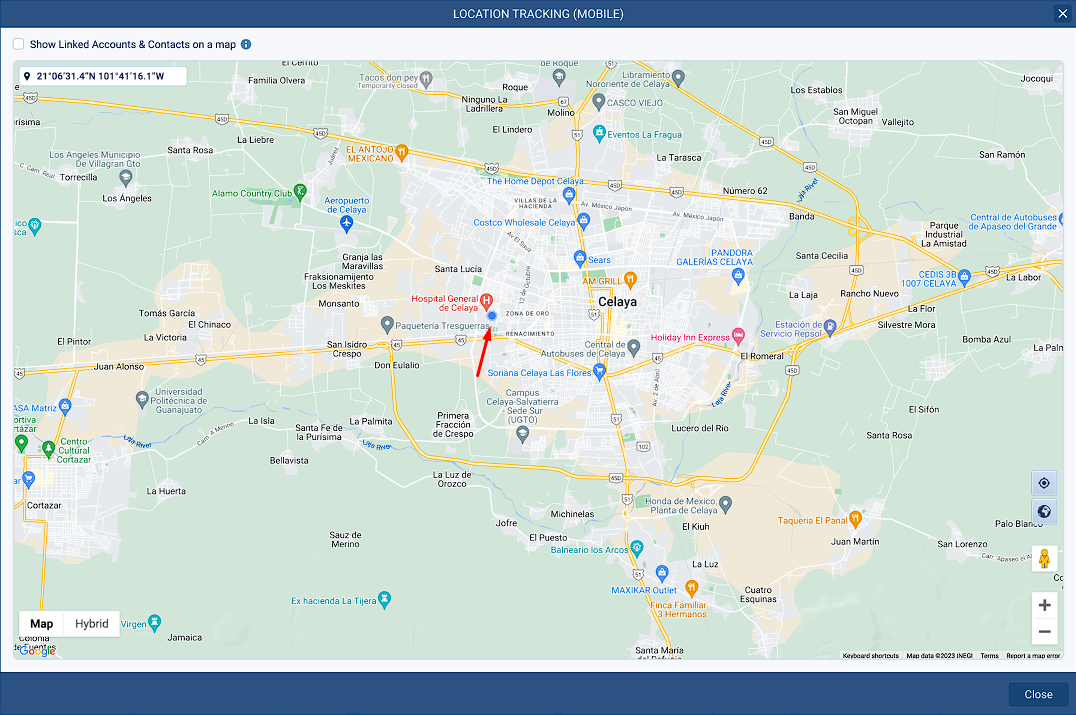The height and width of the screenshot is (715, 1076).
Task: Click the my-location target icon button
Action: pos(1044,483)
